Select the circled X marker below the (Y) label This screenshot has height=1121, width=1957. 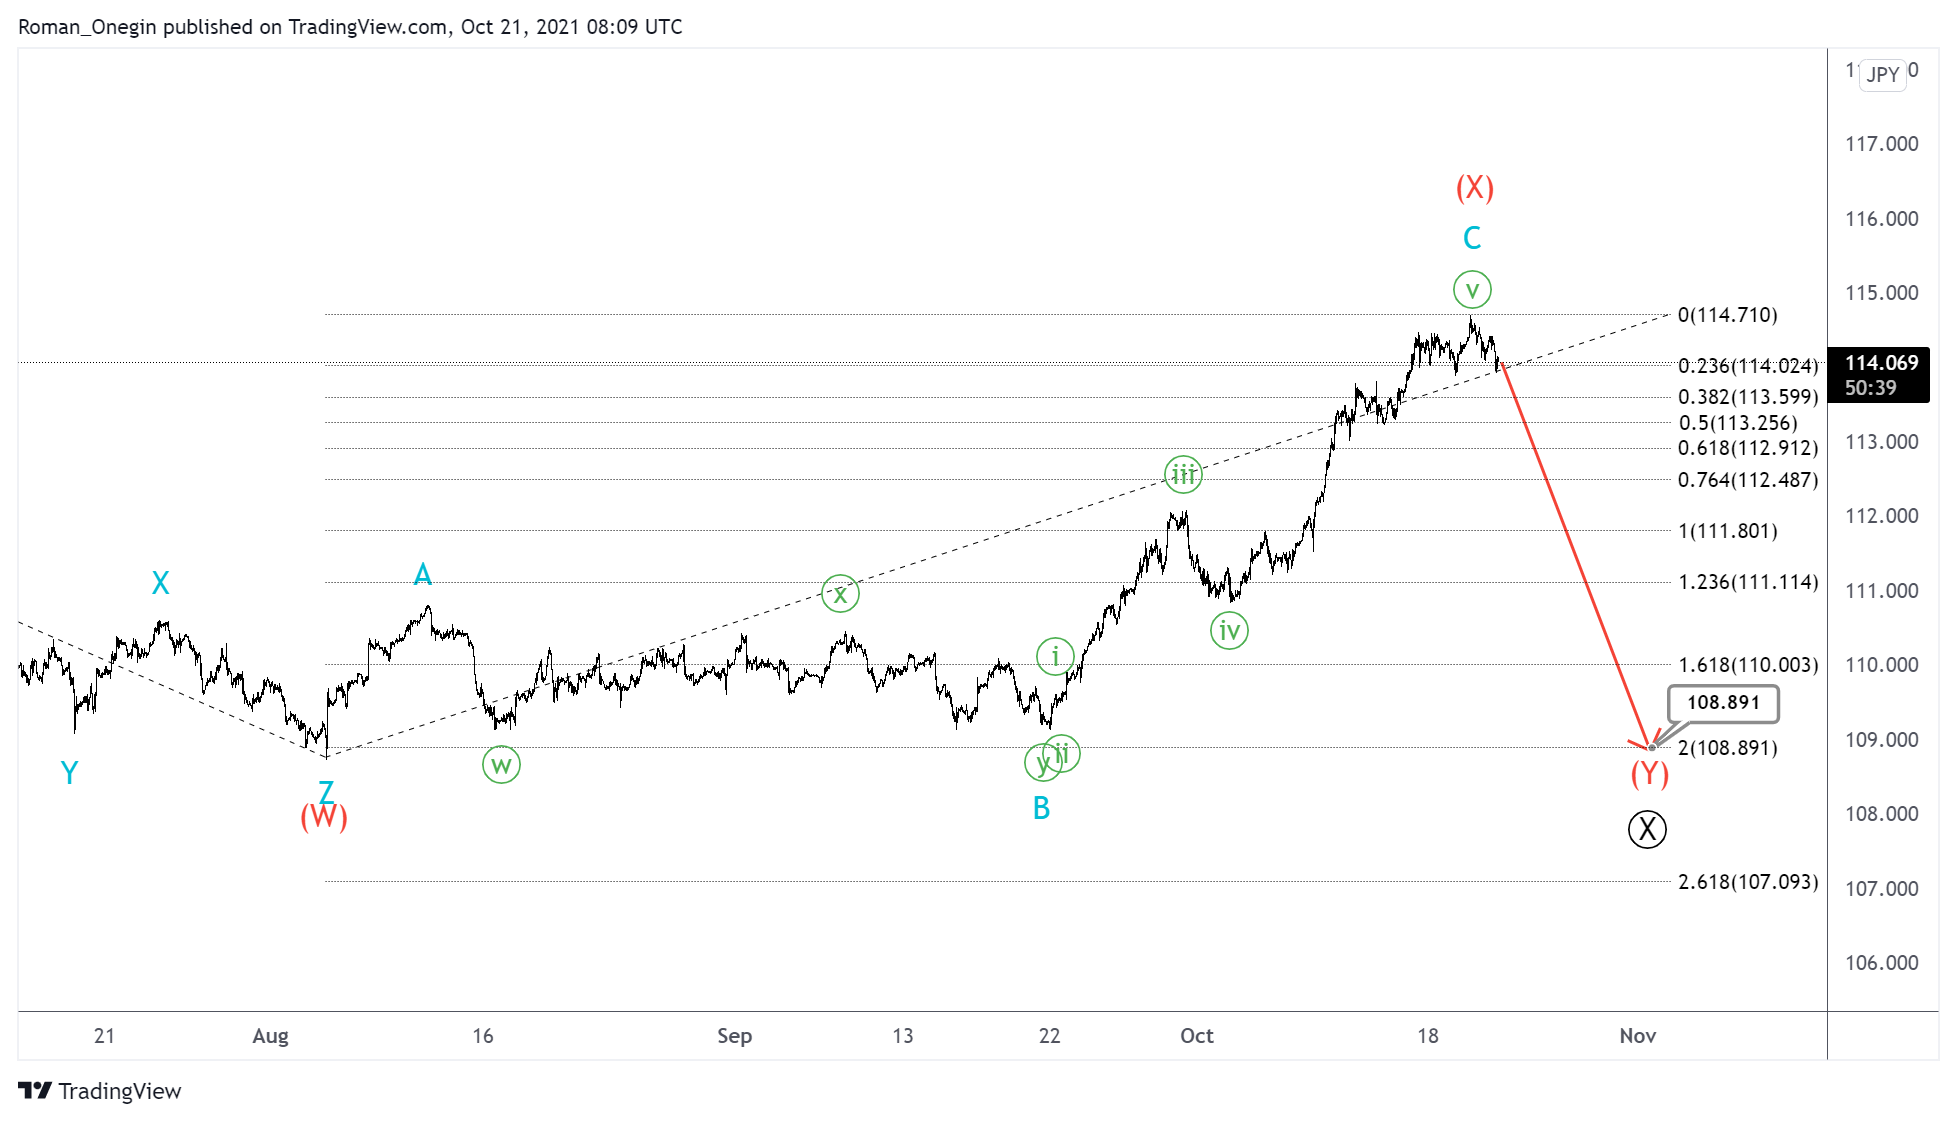point(1648,828)
